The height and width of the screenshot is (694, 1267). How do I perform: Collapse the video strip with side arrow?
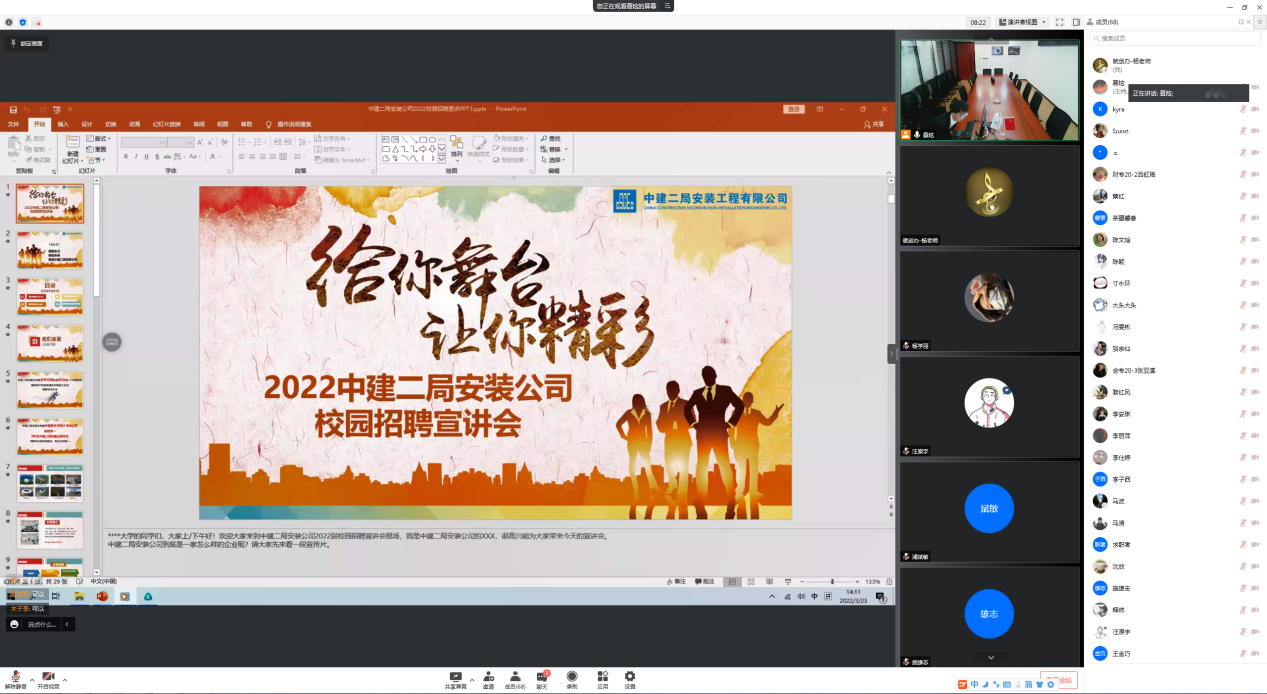coord(891,353)
